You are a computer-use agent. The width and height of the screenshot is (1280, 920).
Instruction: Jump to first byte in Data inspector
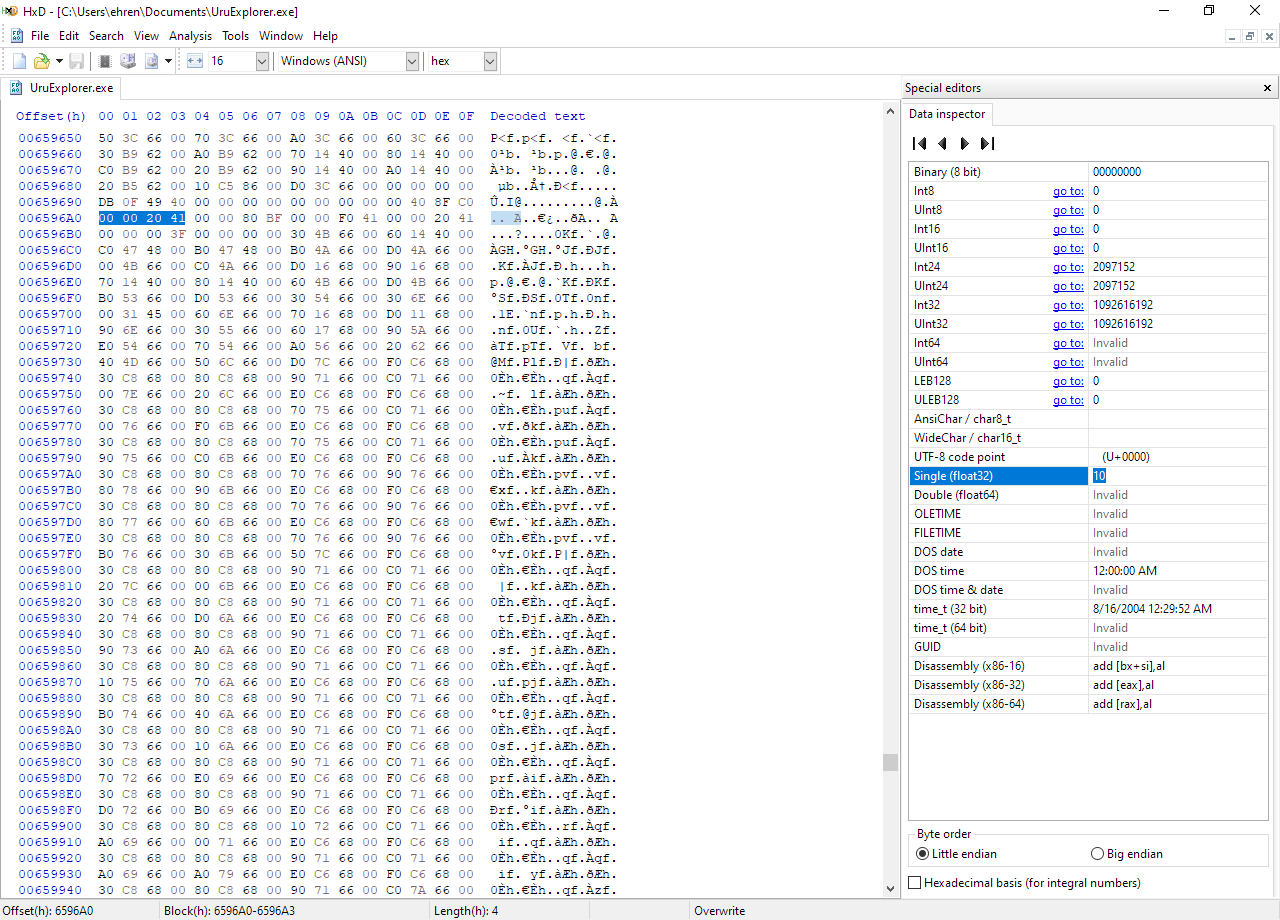pyautogui.click(x=920, y=143)
